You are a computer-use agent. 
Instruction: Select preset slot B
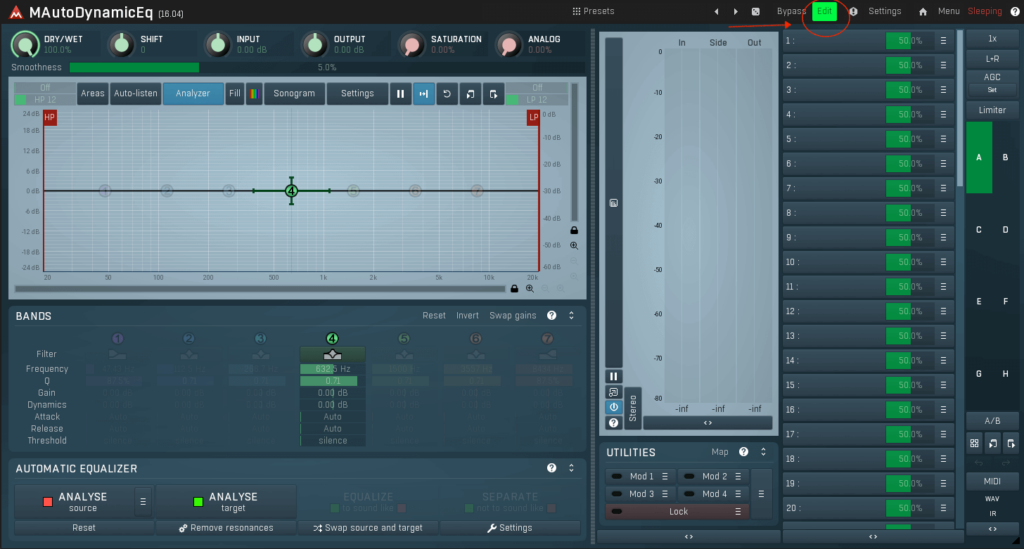1005,157
